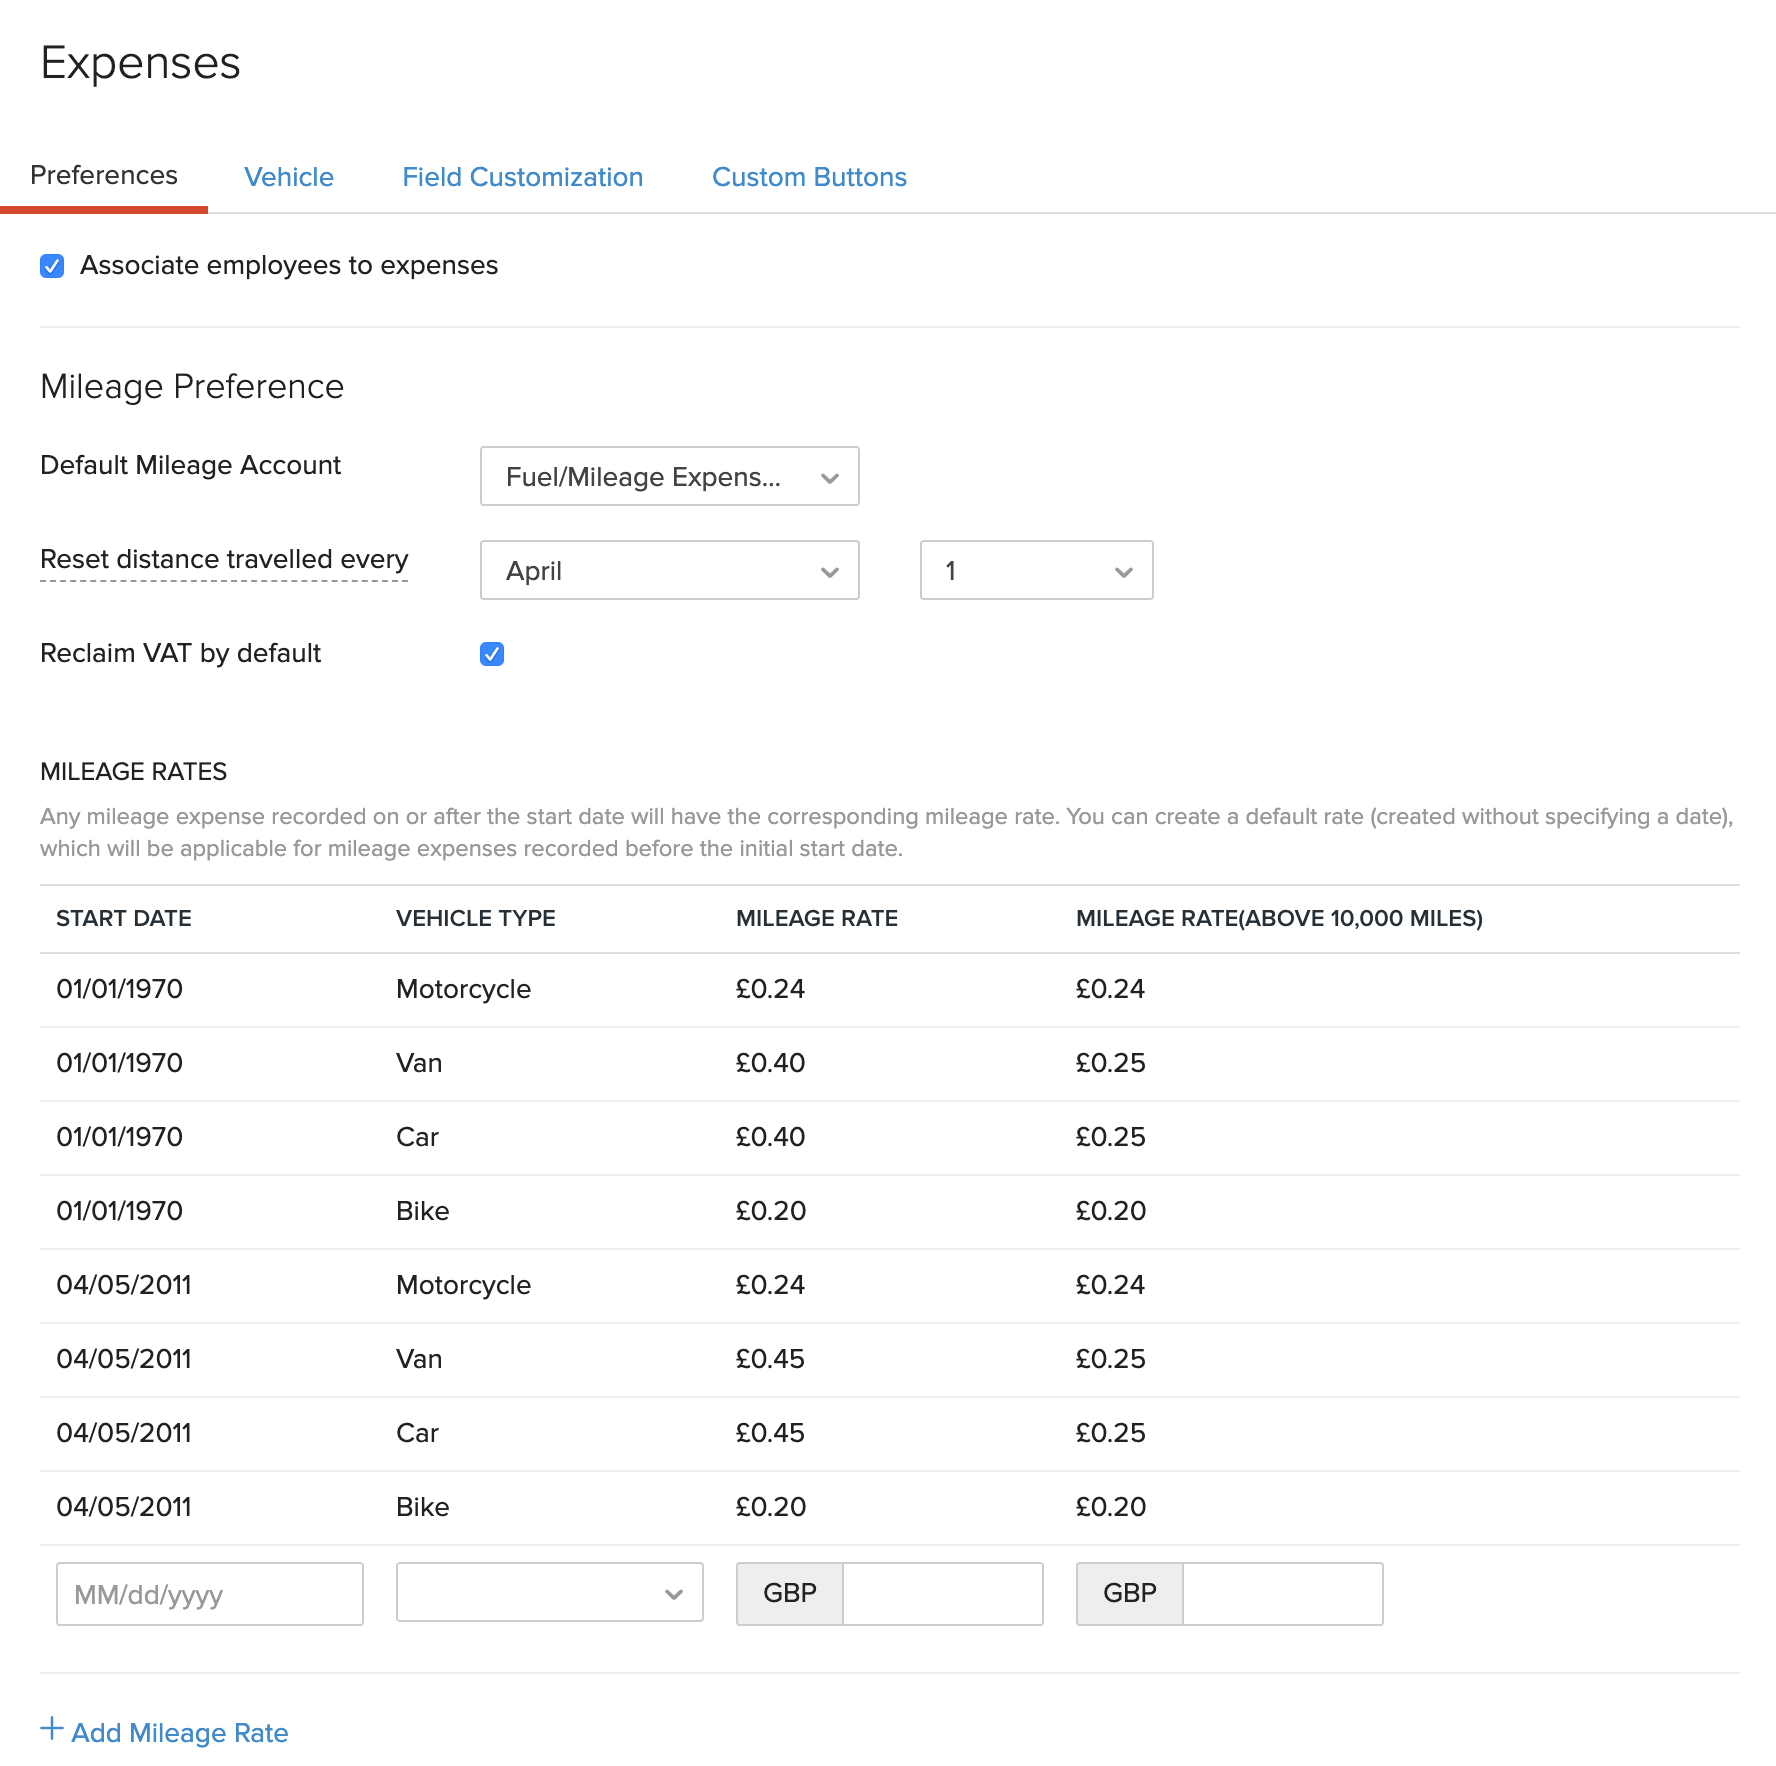Select 01/01/1970 Motorcycle row date
Viewport: 1776px width, 1766px height.
tap(120, 989)
